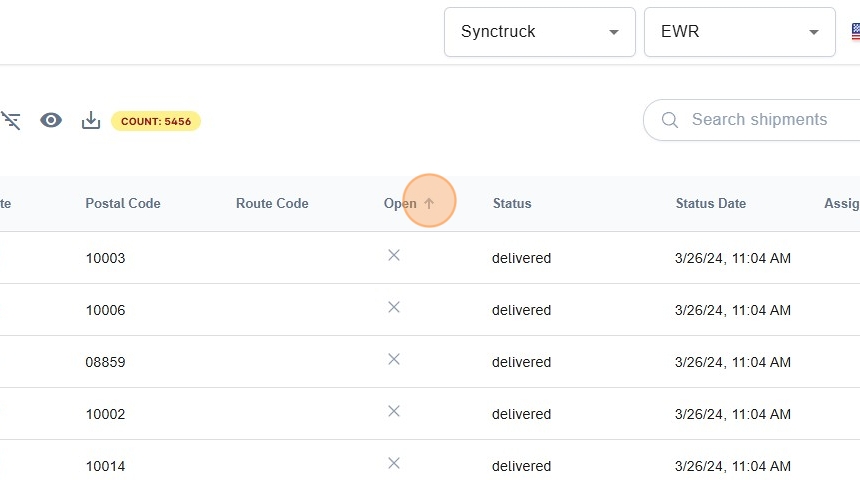The image size is (860, 480).
Task: Click the X icon in 10003 row
Action: [x=394, y=255]
